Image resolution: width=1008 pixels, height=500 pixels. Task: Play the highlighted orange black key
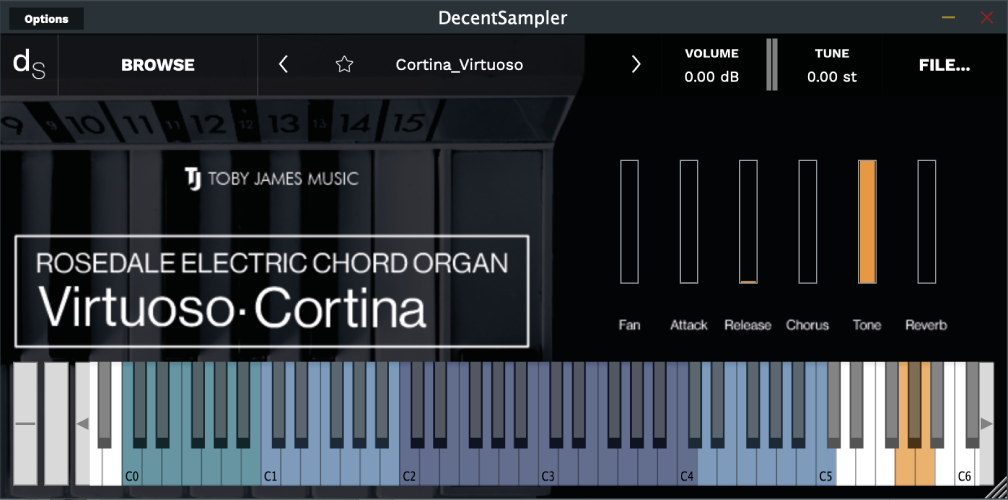(914, 405)
